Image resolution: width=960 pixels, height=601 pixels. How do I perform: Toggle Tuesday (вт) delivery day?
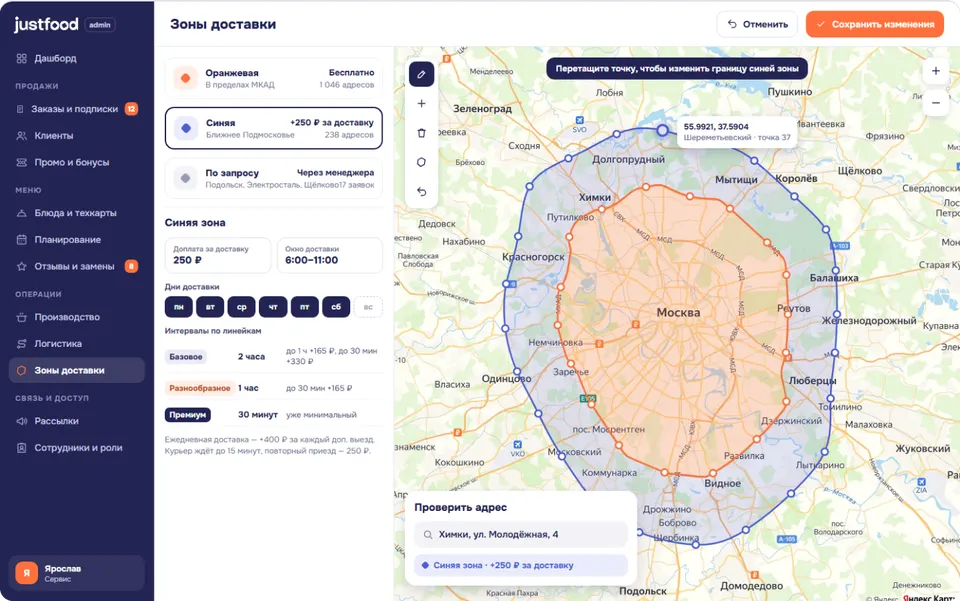pos(210,307)
